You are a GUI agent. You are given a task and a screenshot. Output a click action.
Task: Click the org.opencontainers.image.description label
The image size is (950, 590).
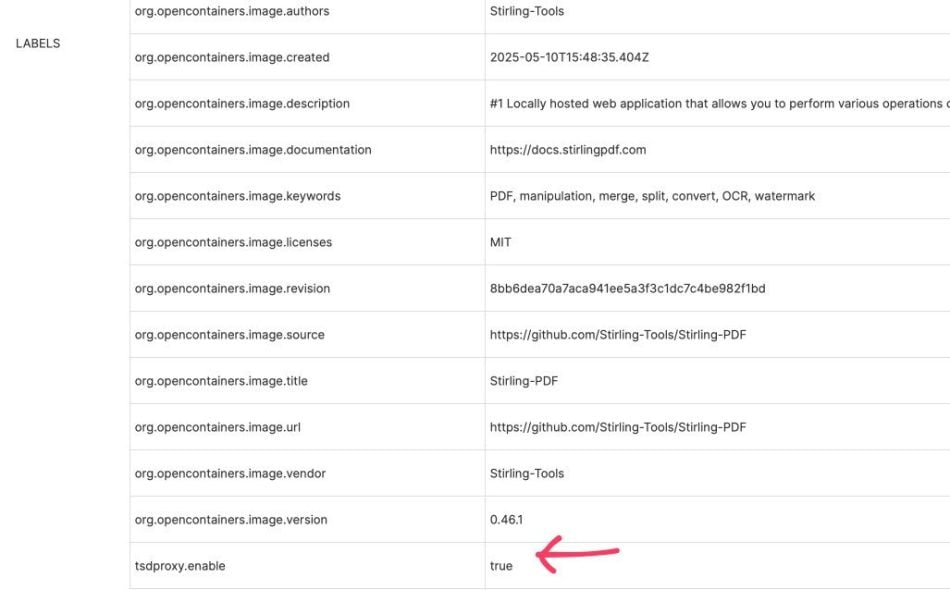(242, 104)
